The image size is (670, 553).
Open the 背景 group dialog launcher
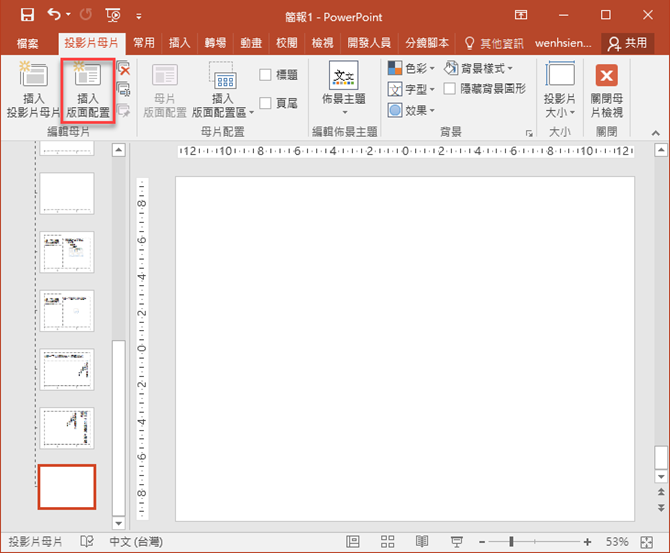pos(529,133)
